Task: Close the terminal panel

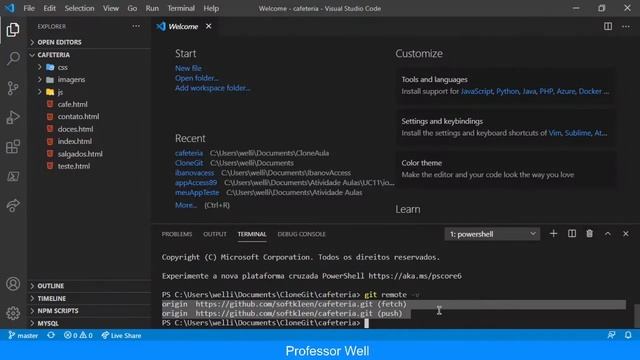Action: tap(626, 233)
